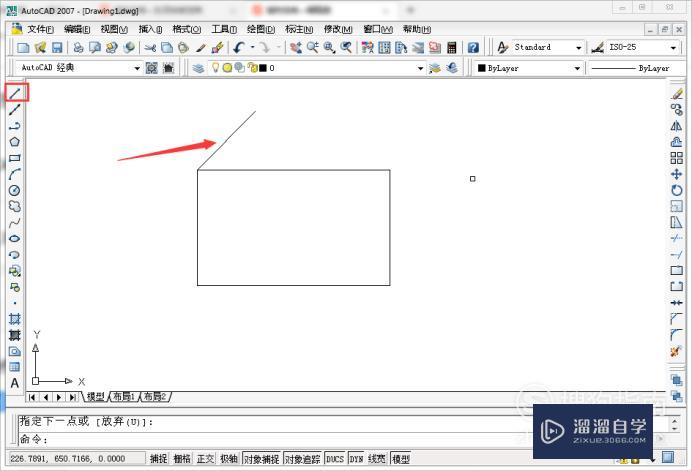692x471 pixels.
Task: Select the Move tool
Action: point(676,174)
